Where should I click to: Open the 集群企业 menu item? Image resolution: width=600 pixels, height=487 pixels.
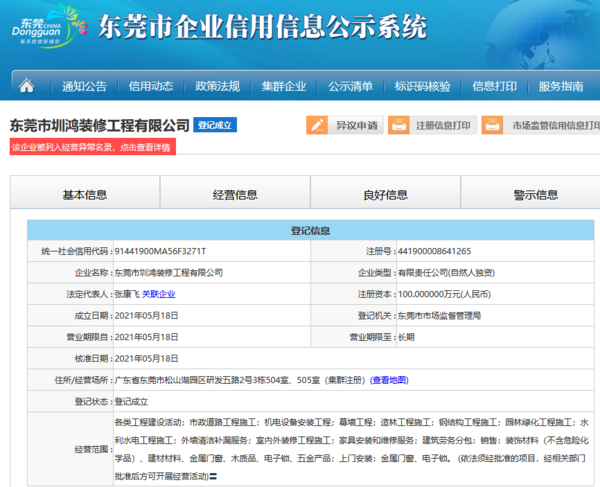(x=284, y=86)
